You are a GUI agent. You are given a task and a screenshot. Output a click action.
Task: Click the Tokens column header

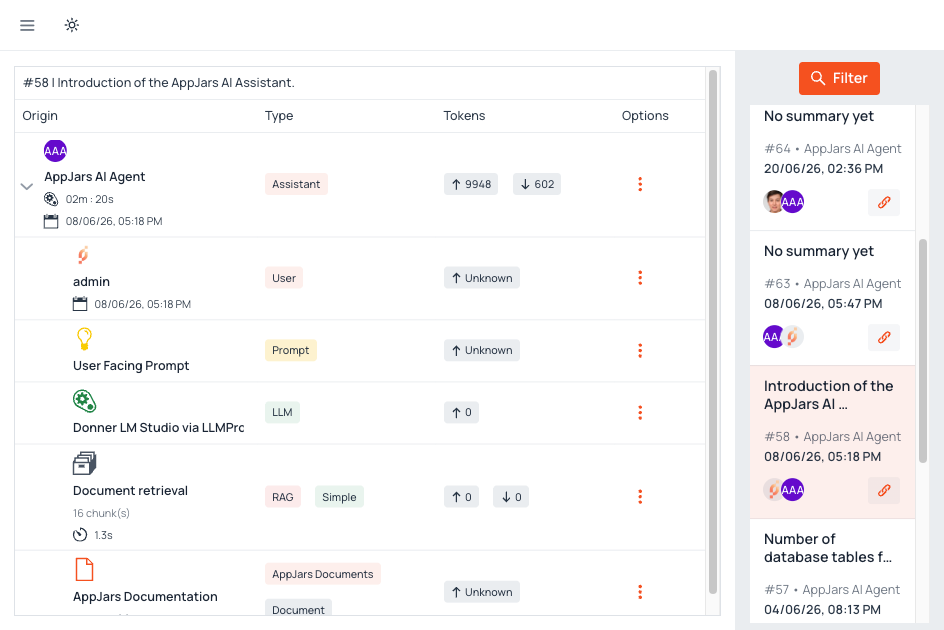pyautogui.click(x=464, y=116)
